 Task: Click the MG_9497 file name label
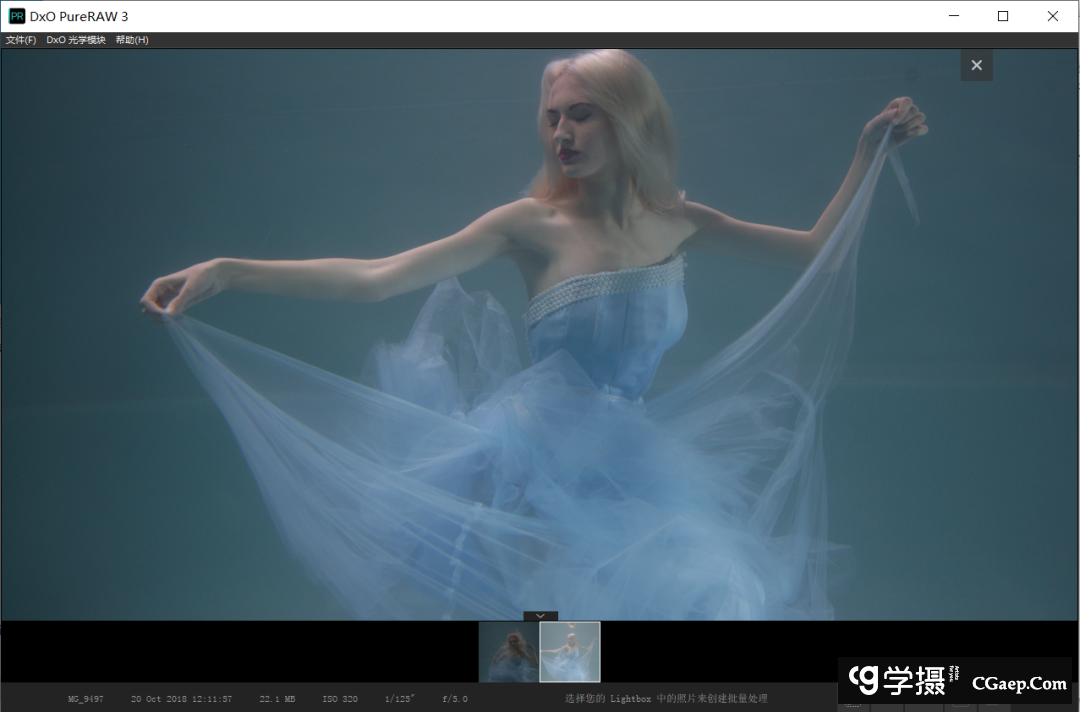coord(85,699)
